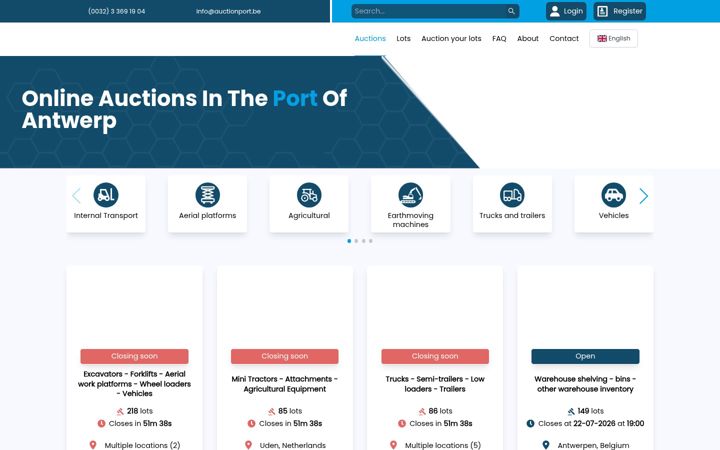Open the Internal Transport forklift category
This screenshot has height=450, width=720.
(106, 204)
